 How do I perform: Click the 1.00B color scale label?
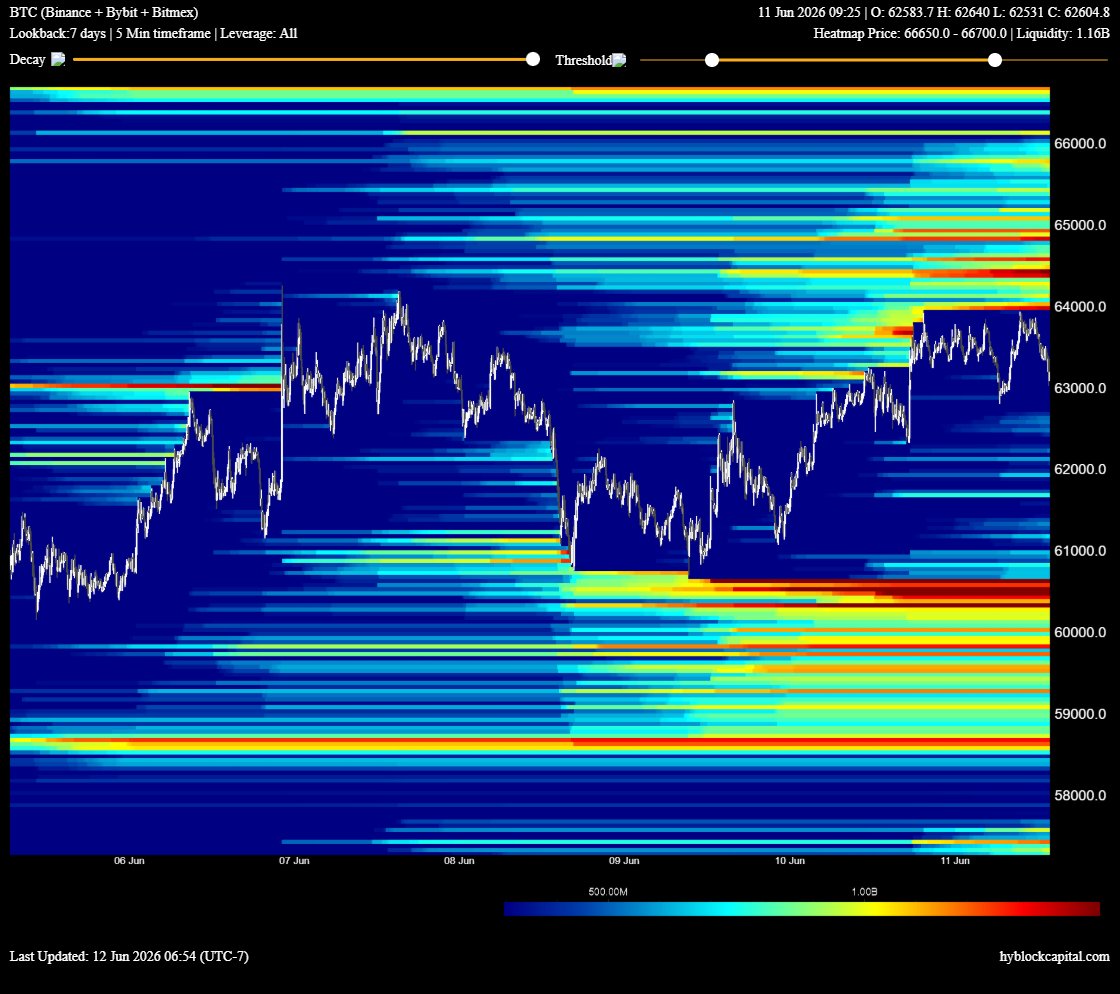tap(864, 892)
